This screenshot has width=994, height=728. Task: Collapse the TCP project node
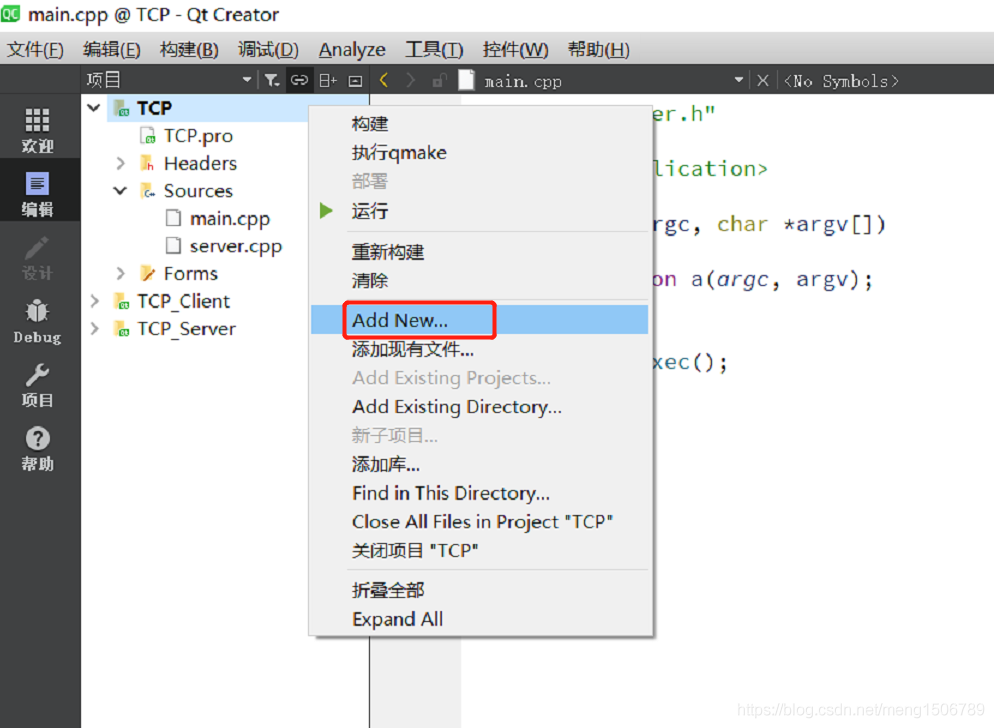click(94, 108)
